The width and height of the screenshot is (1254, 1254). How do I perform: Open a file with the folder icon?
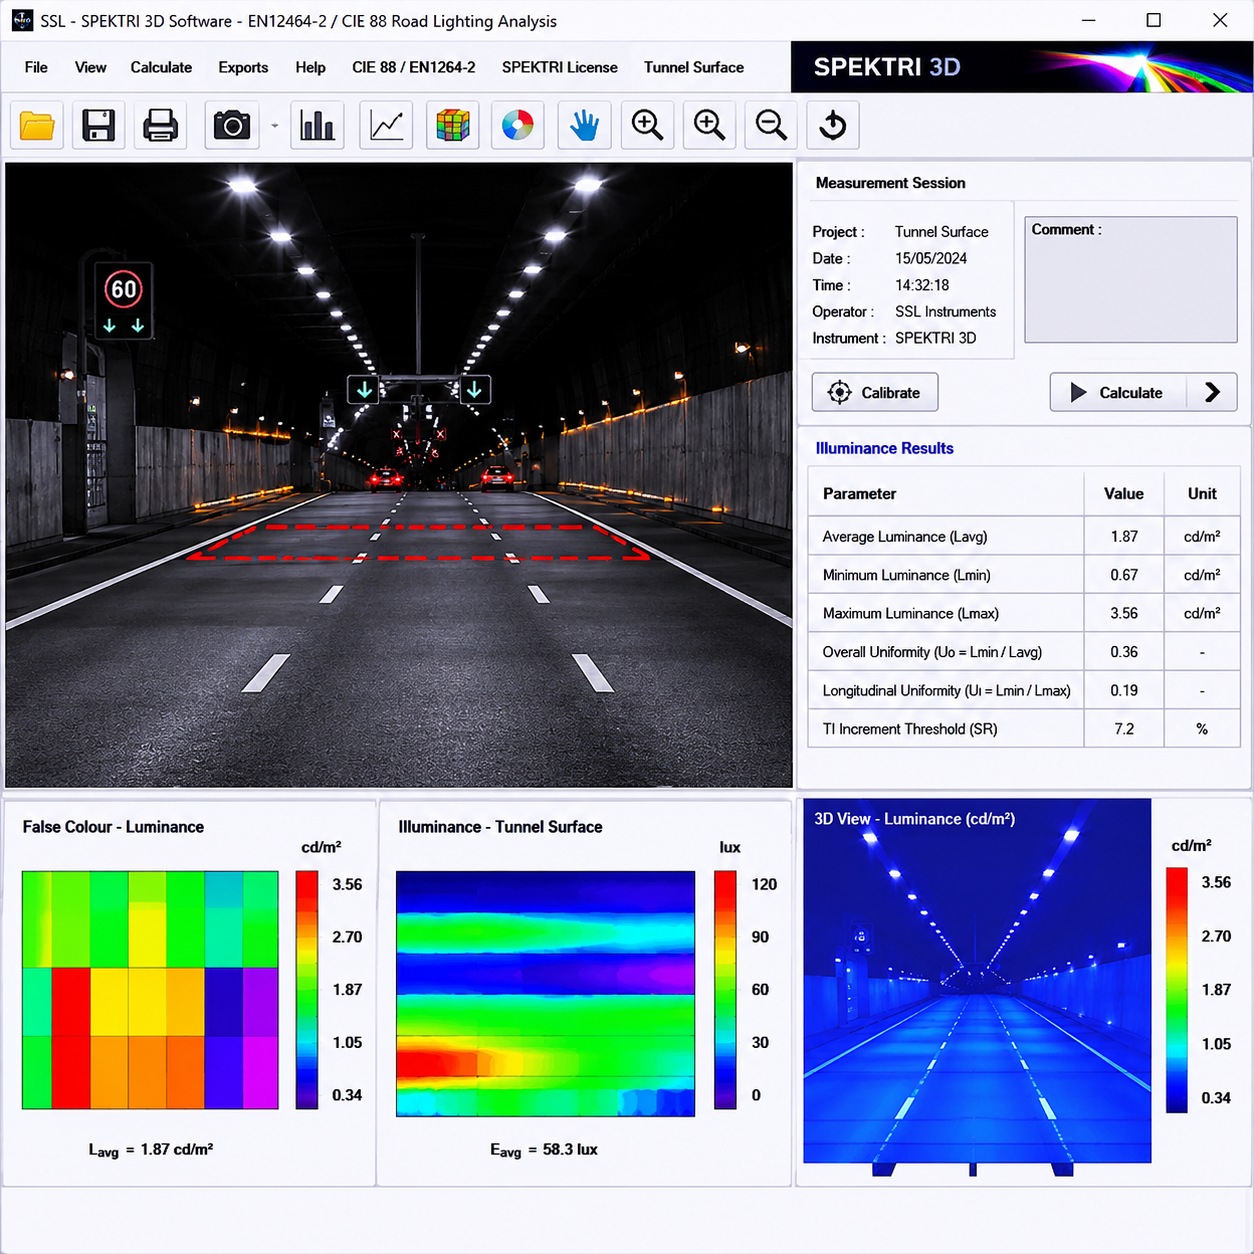[x=37, y=125]
